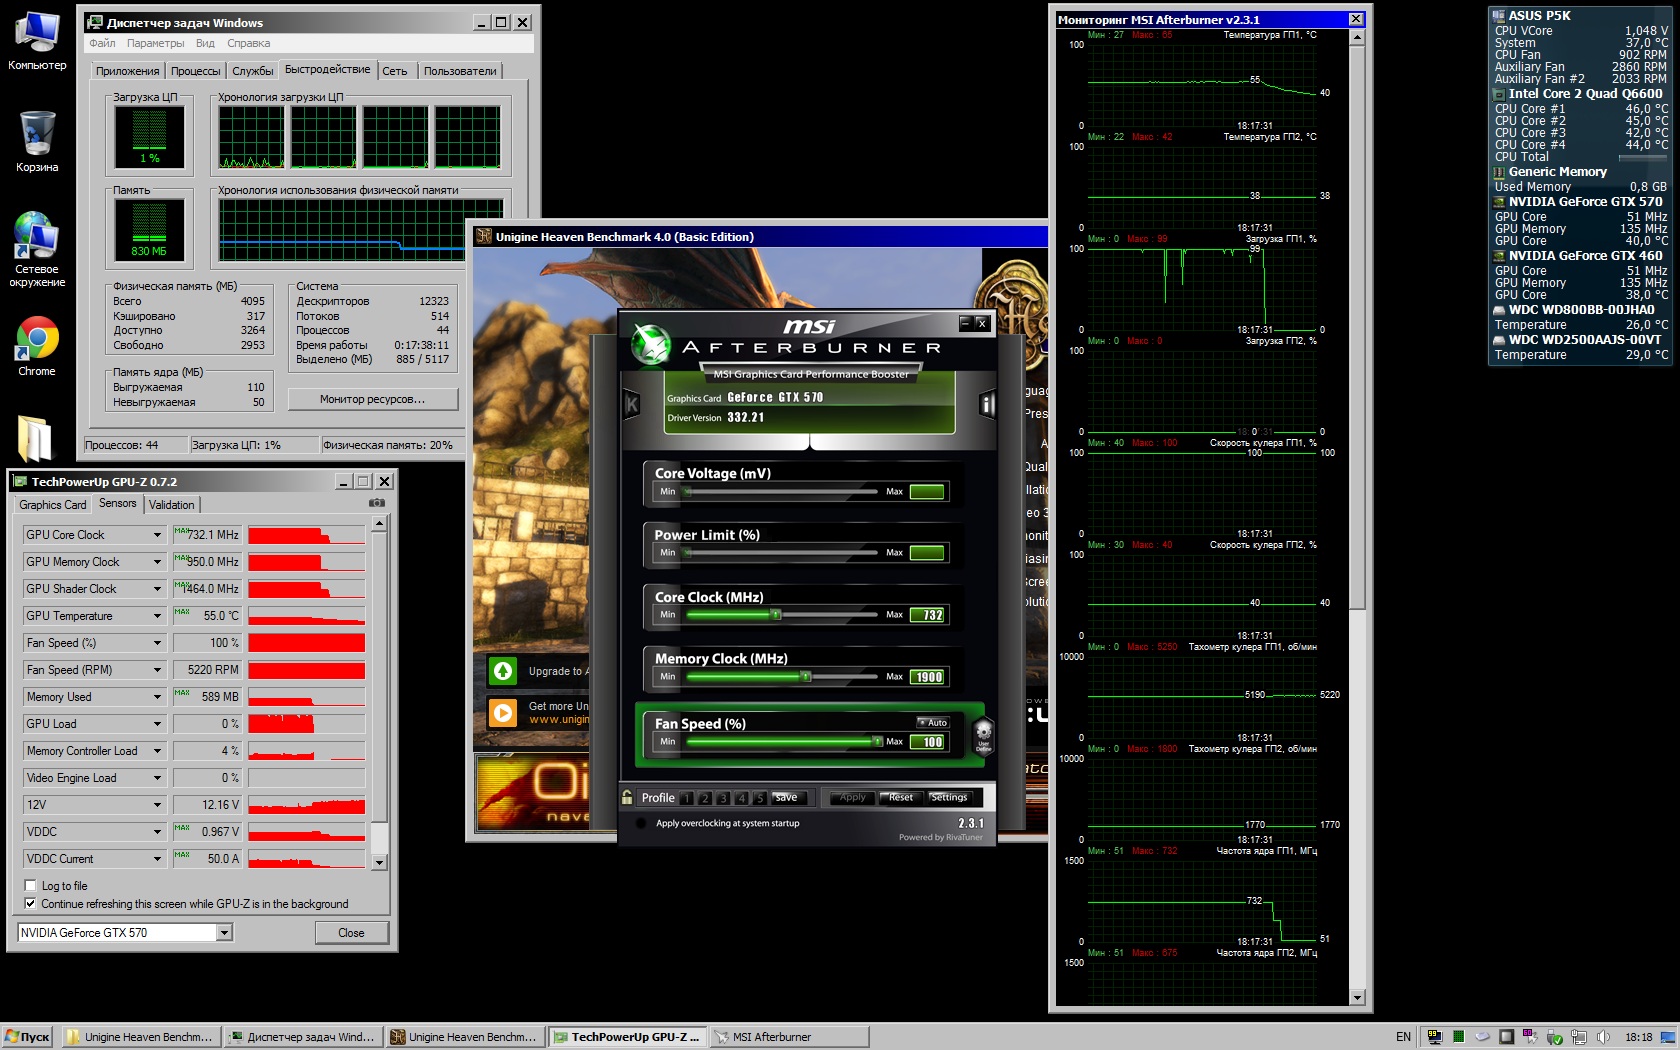This screenshot has height=1050, width=1680.
Task: Click the Task Manager green grid tray icon
Action: (1459, 1037)
